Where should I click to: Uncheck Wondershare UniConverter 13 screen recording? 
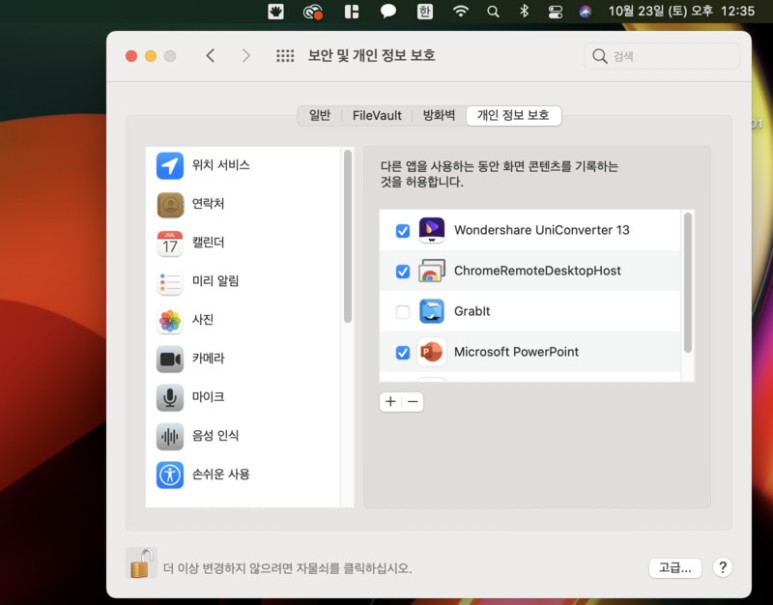[x=403, y=231]
